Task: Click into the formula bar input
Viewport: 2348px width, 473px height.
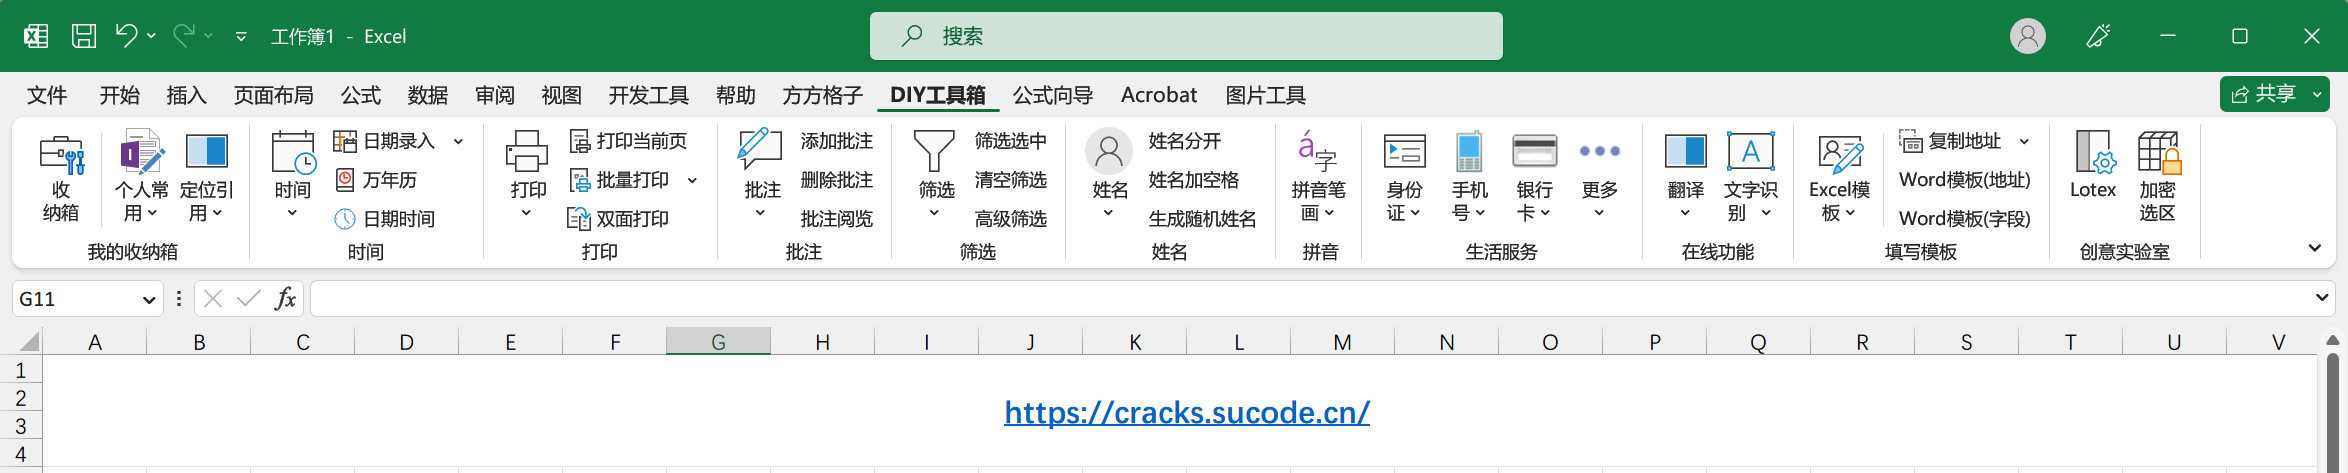Action: click(1310, 298)
